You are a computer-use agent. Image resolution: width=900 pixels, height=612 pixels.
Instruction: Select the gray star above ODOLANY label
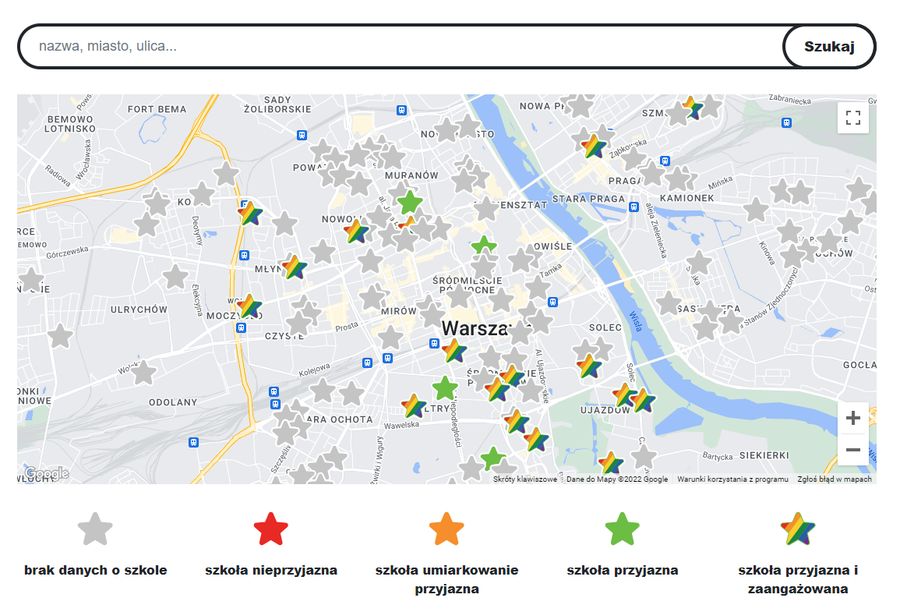(143, 372)
